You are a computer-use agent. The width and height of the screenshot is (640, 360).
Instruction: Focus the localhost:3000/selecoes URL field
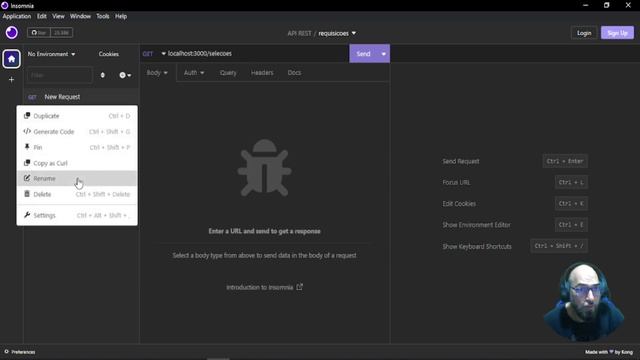coord(257,53)
